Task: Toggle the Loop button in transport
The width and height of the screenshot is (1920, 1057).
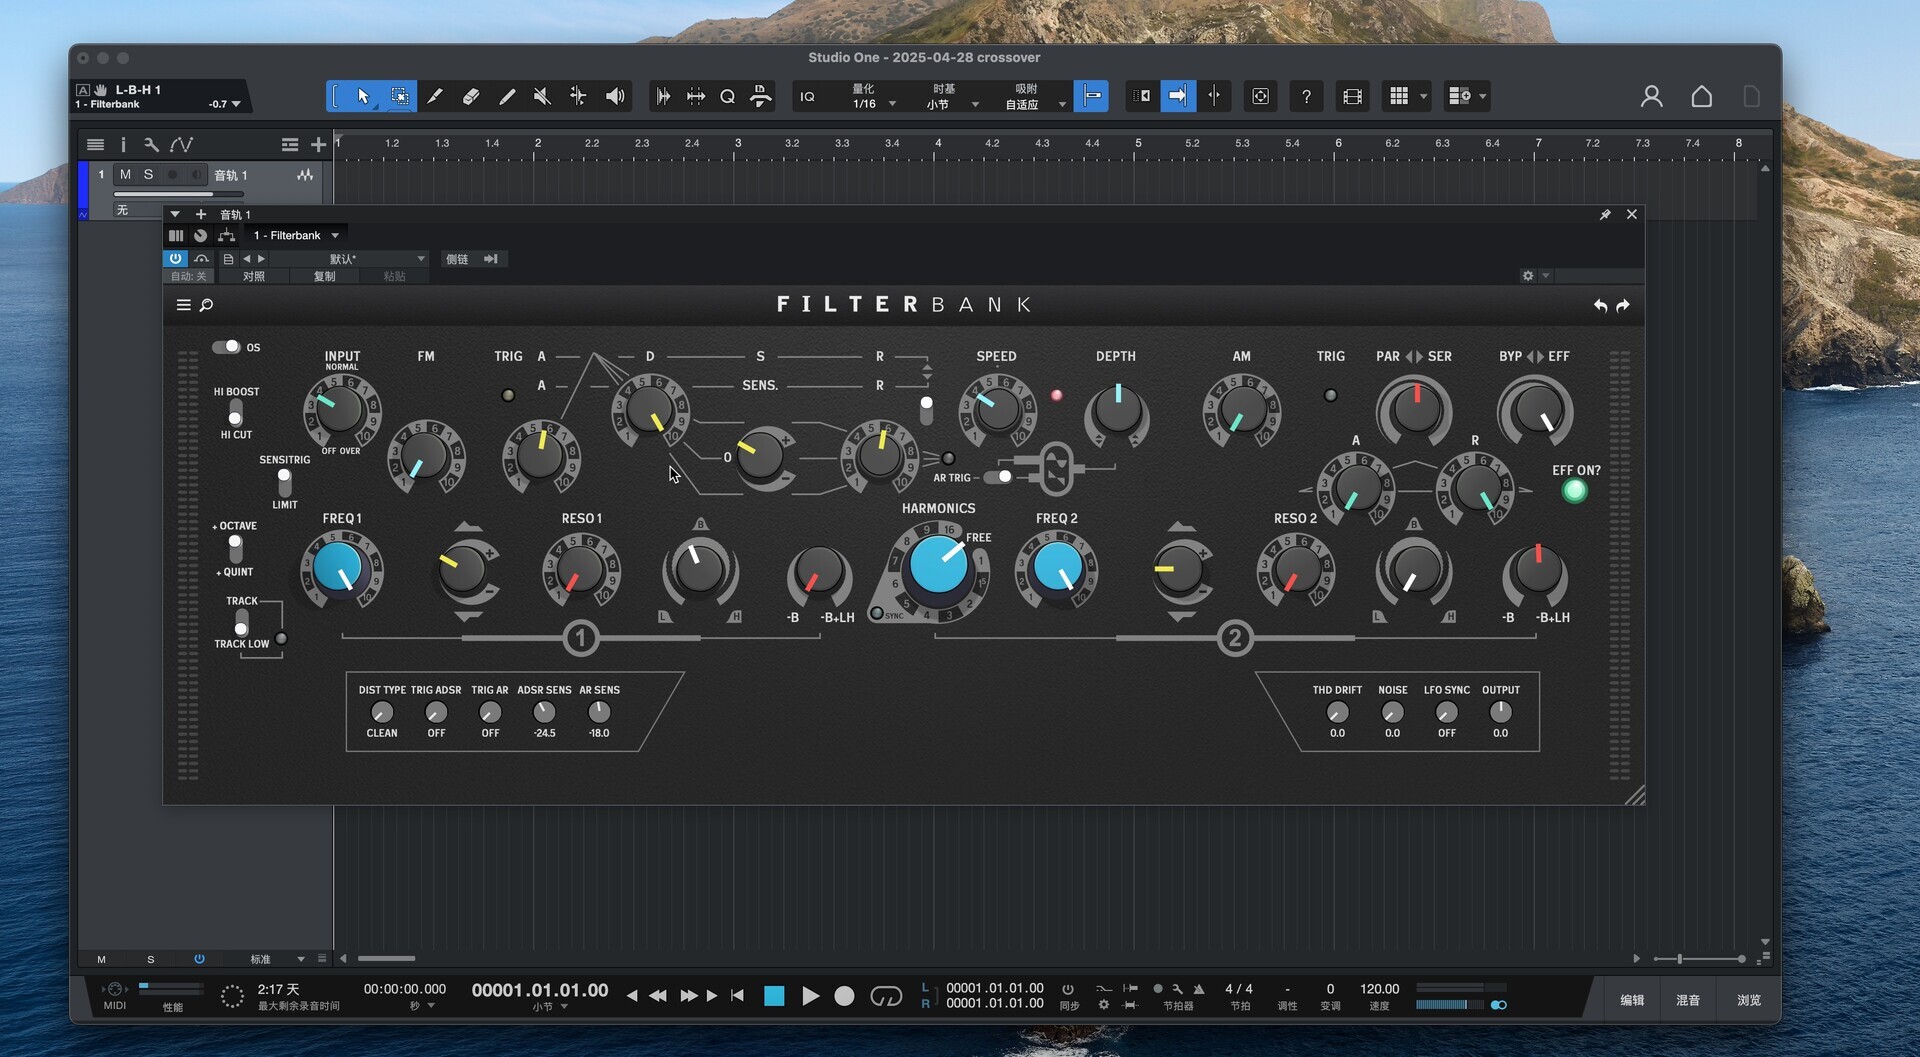Action: pos(886,996)
